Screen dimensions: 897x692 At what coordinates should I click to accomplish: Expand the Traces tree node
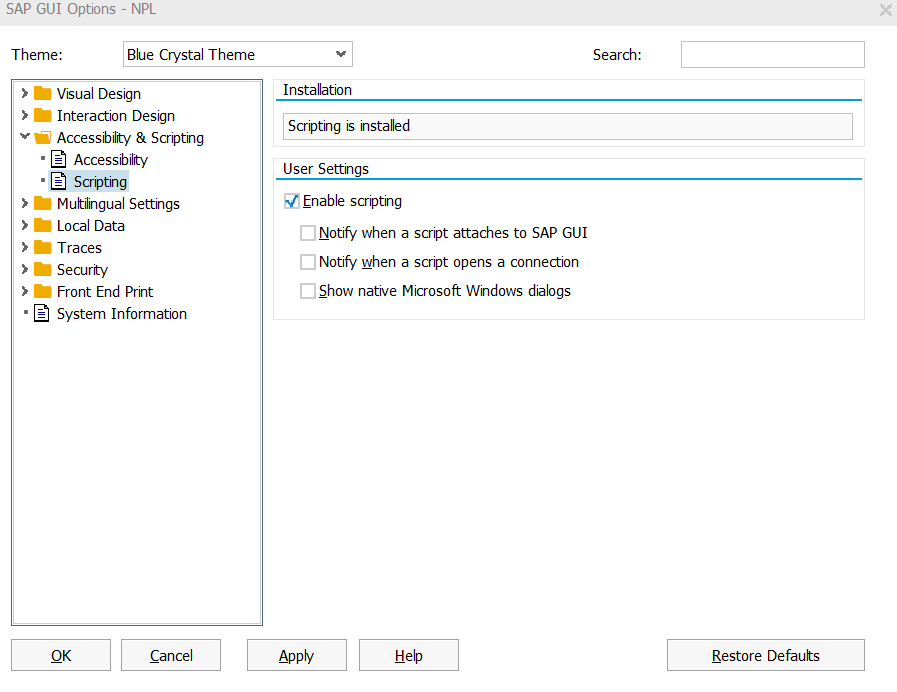[25, 247]
